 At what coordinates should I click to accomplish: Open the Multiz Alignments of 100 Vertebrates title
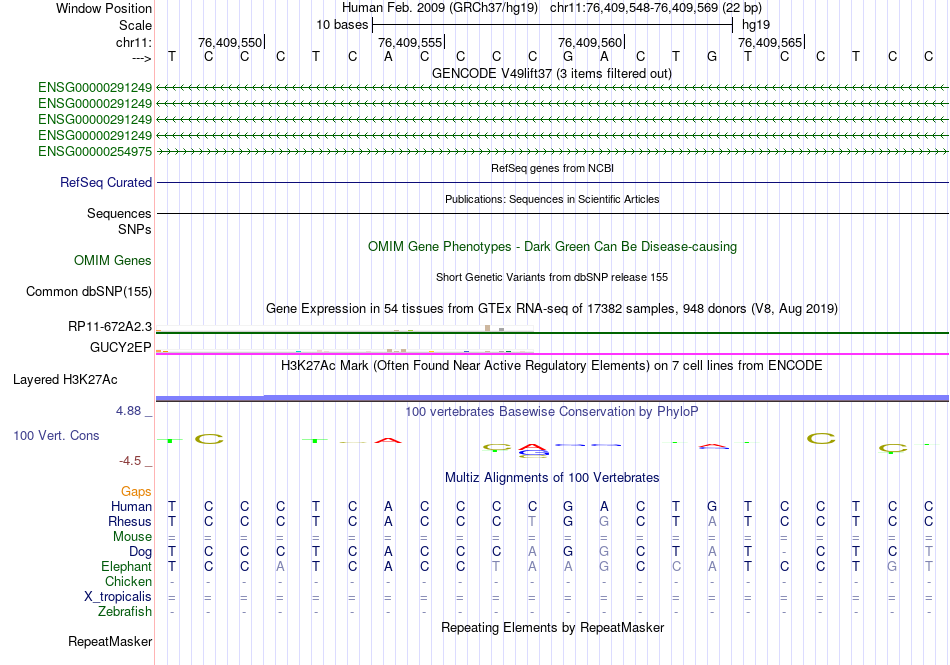(x=552, y=478)
